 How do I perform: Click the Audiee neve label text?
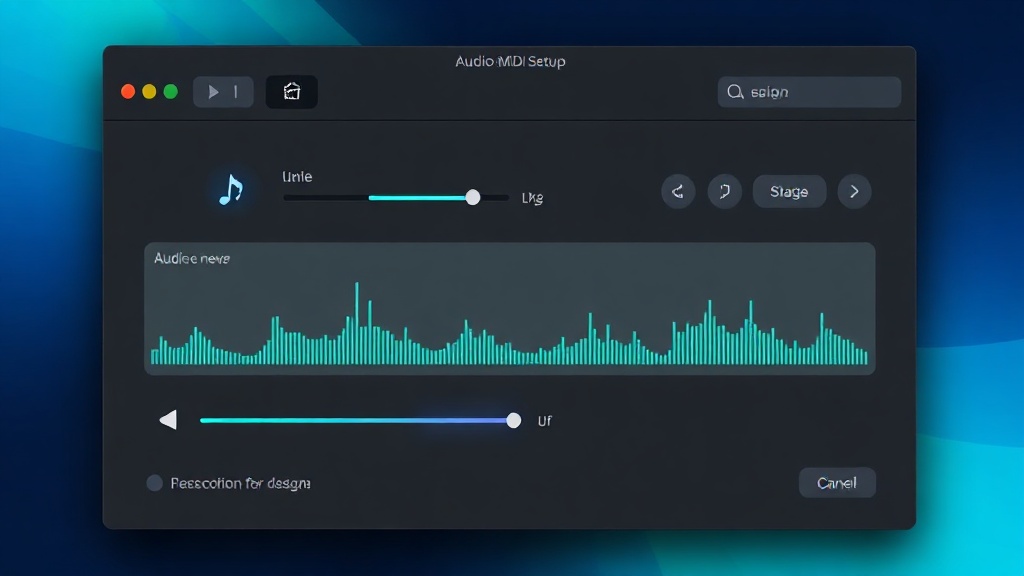click(192, 259)
